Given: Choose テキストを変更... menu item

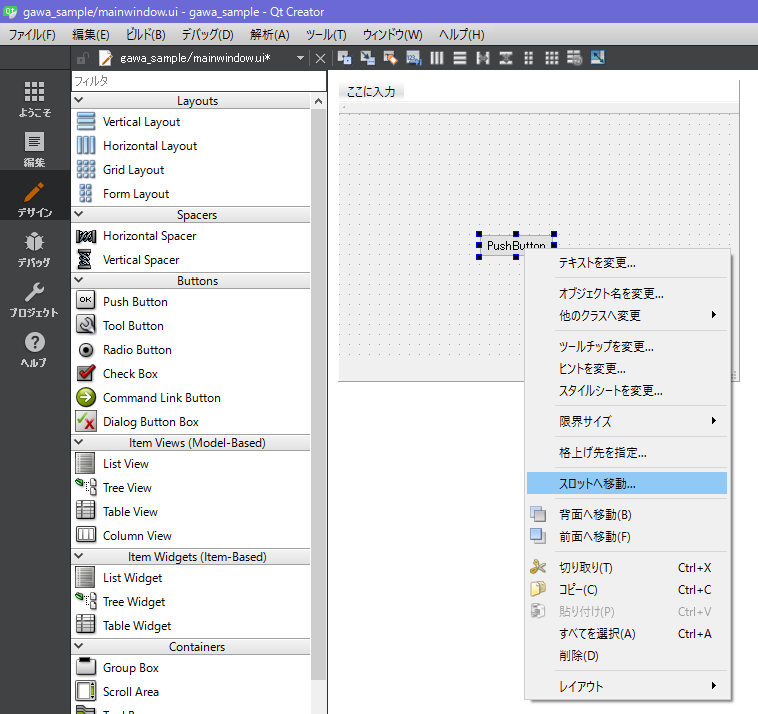Looking at the screenshot, I should [x=627, y=262].
